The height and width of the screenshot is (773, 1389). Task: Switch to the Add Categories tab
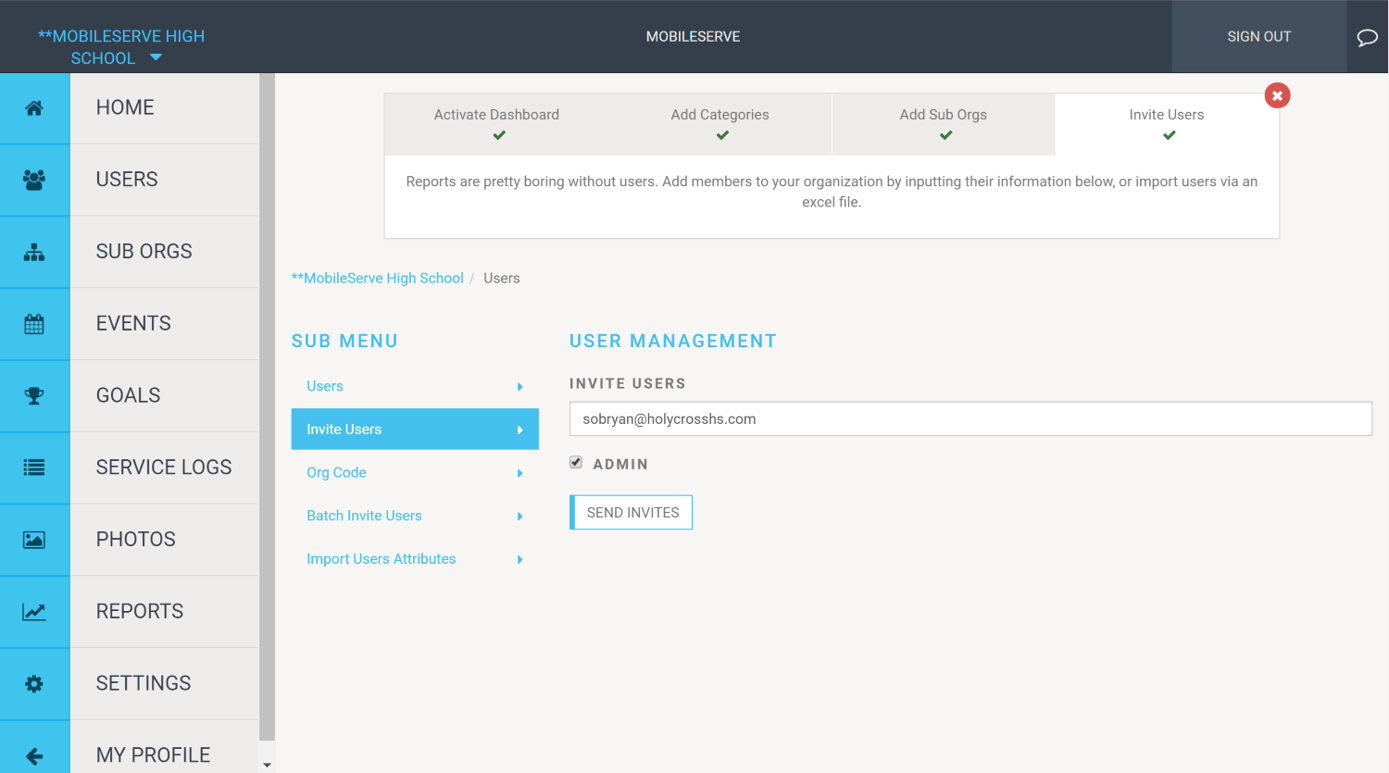[x=720, y=124]
